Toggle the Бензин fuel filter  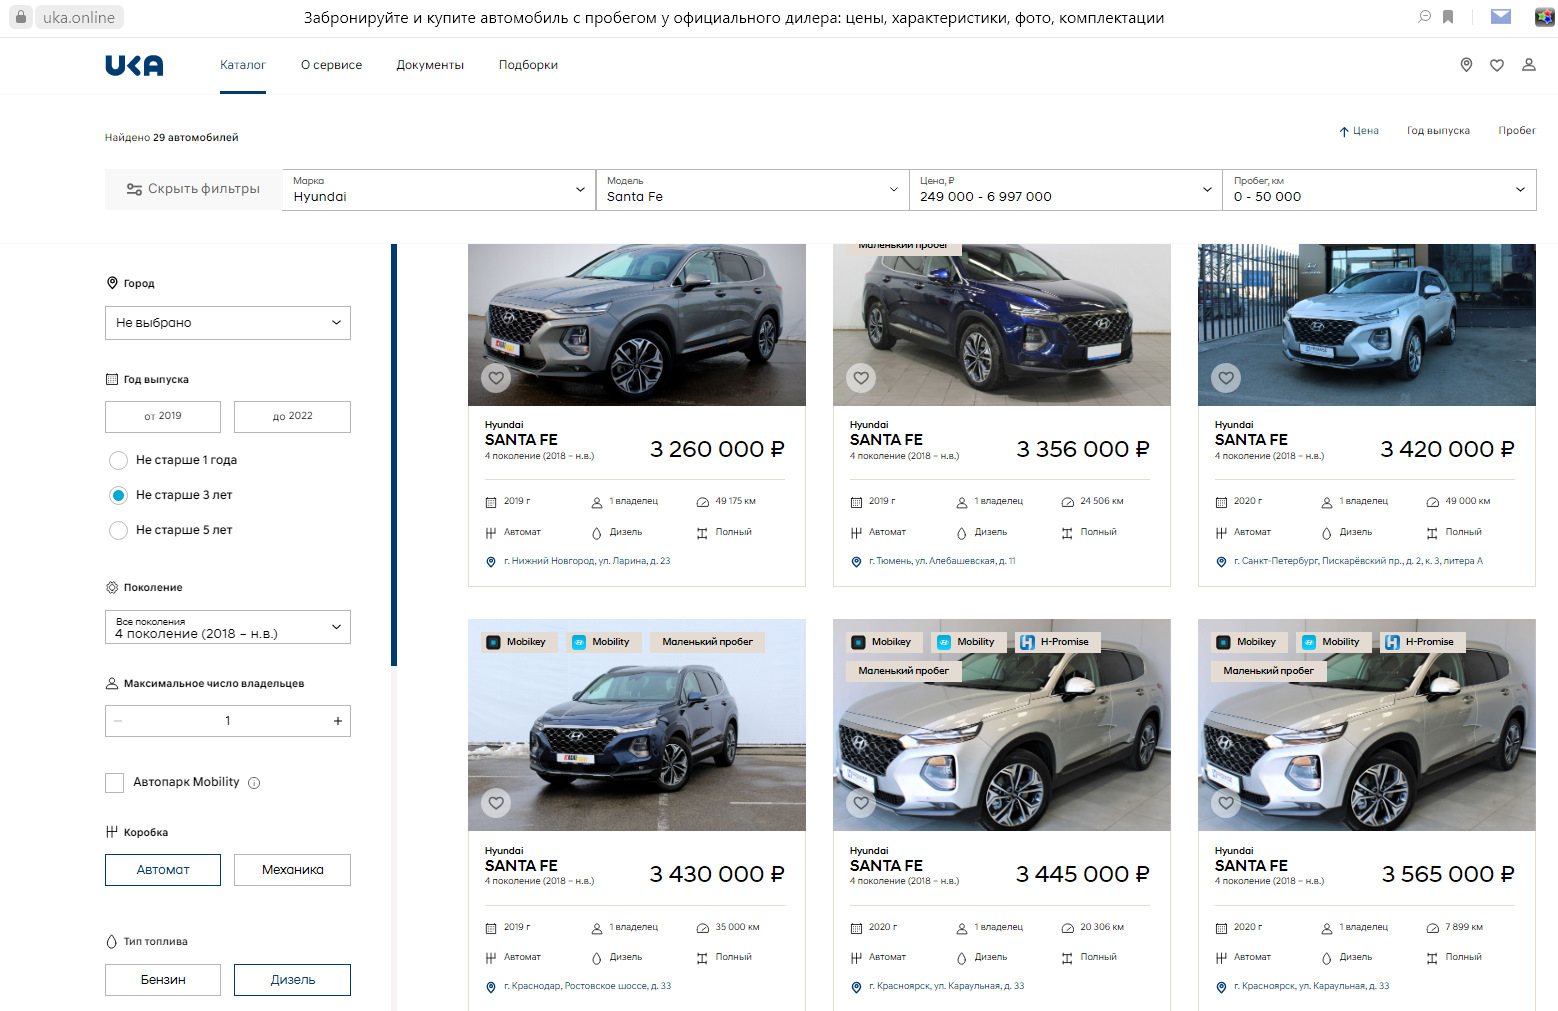tap(163, 980)
